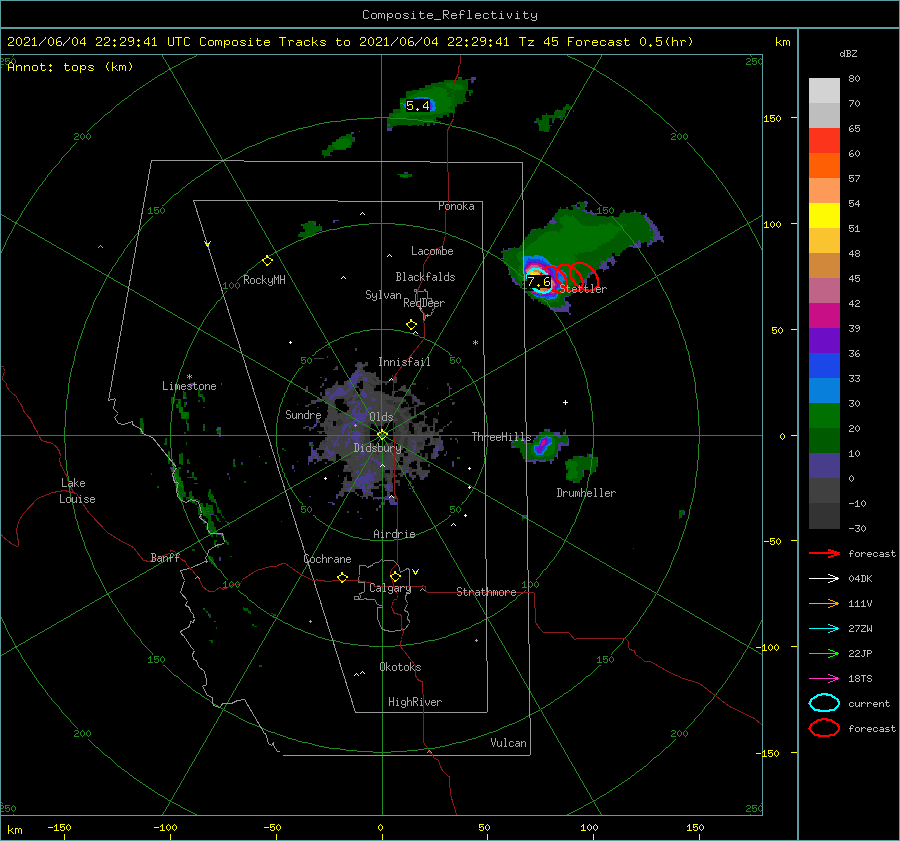Click the Lake Louise label
This screenshot has width=900, height=841.
tap(77, 491)
